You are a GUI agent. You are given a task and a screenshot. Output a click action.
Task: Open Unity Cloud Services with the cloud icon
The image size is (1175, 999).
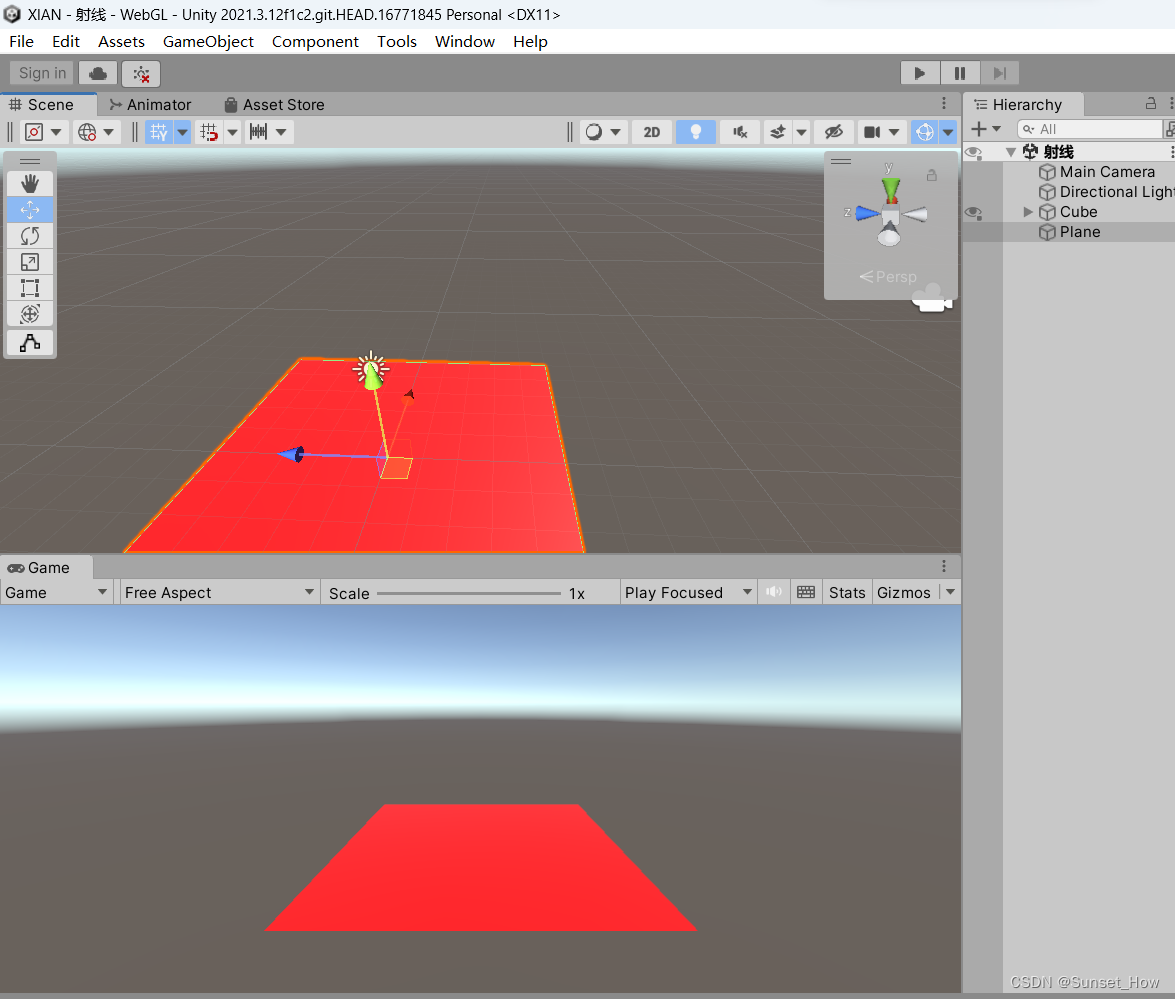point(96,73)
